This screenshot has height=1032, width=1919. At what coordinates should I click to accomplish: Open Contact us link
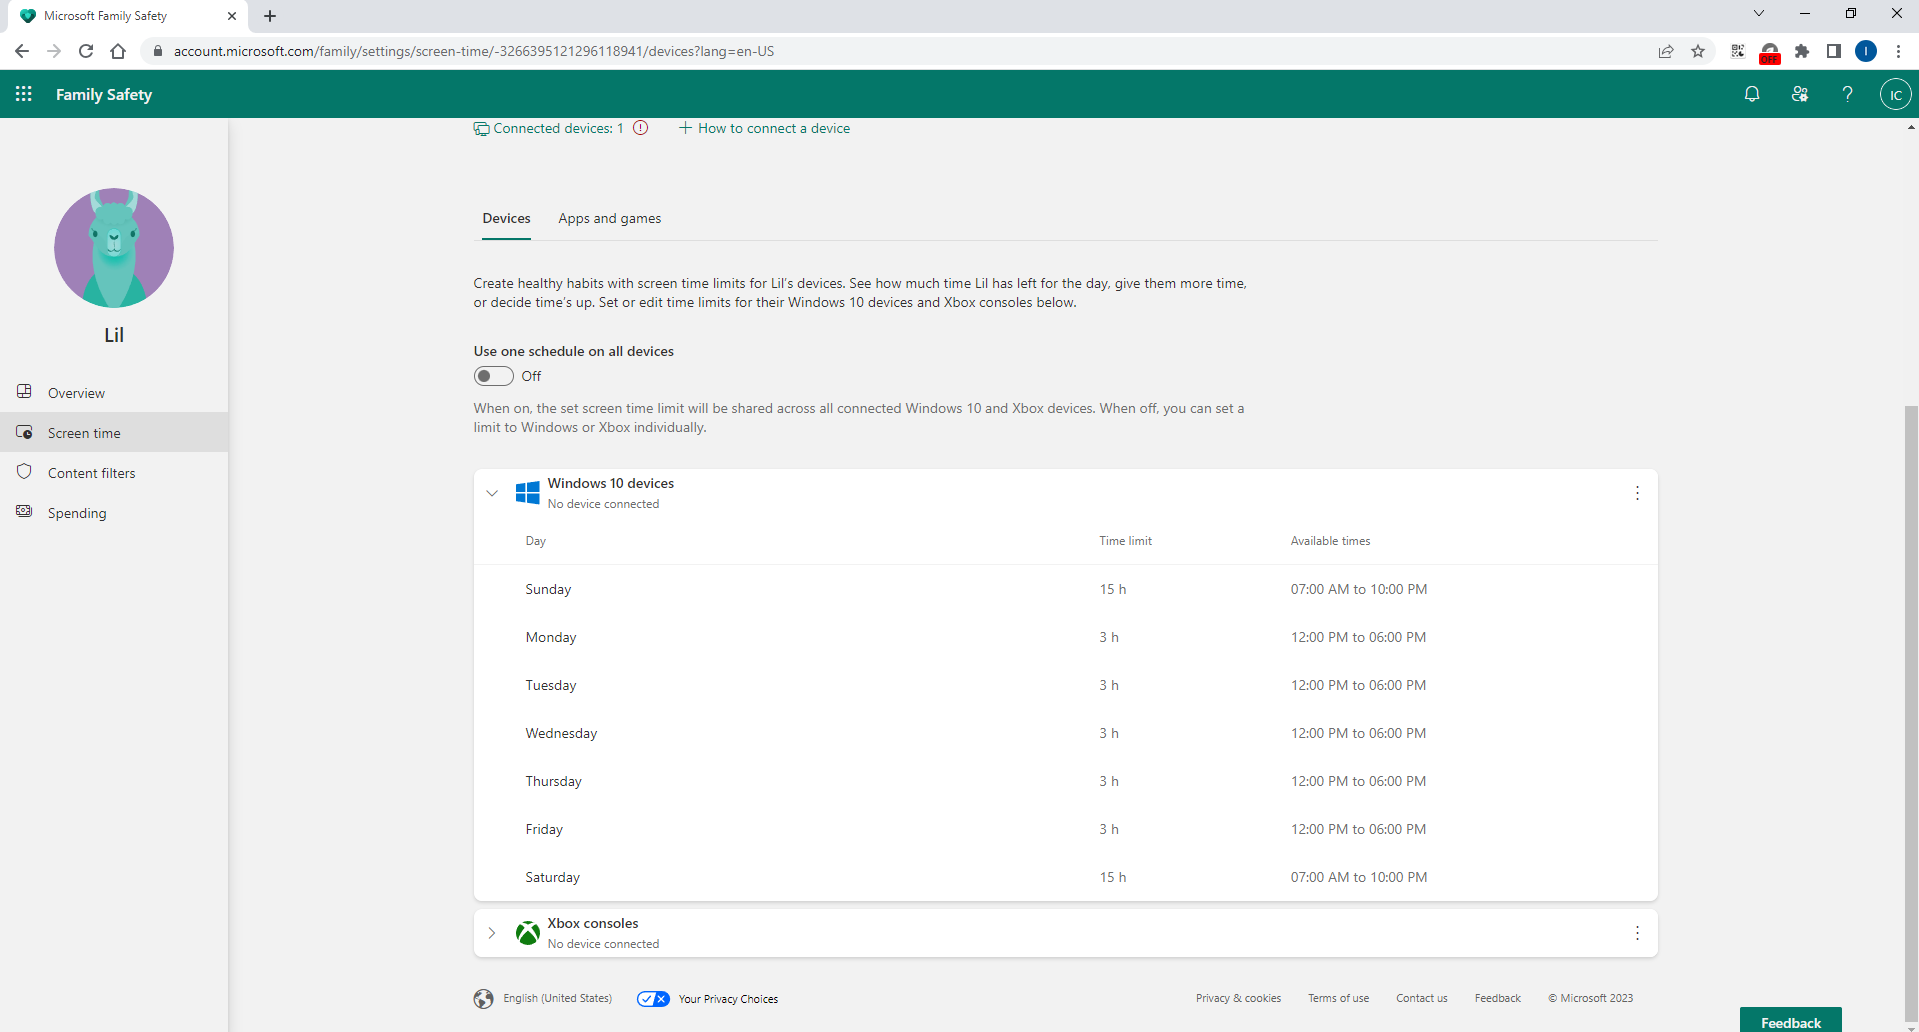[1421, 998]
